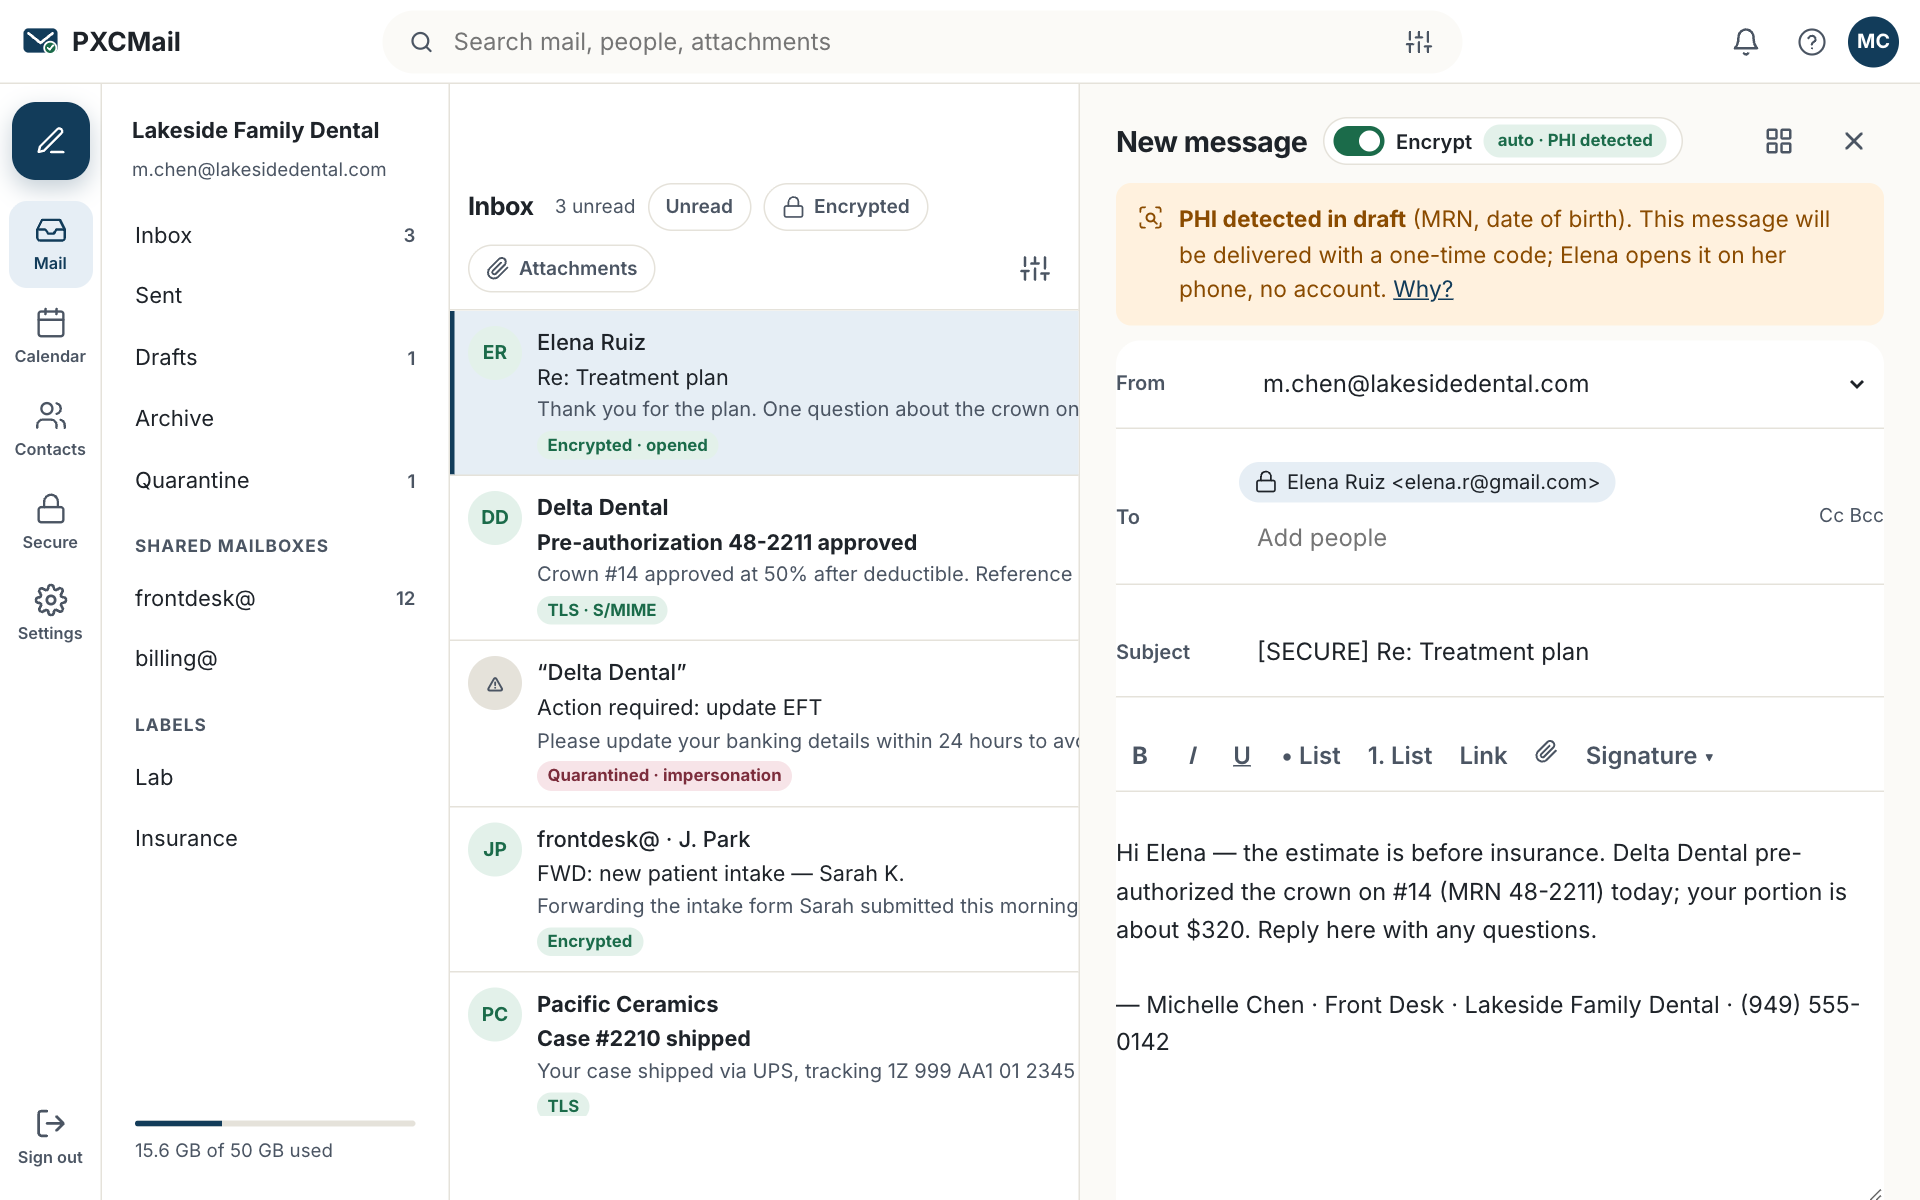The image size is (1920, 1200).
Task: Open FWD: new patient intake email
Action: click(x=765, y=889)
